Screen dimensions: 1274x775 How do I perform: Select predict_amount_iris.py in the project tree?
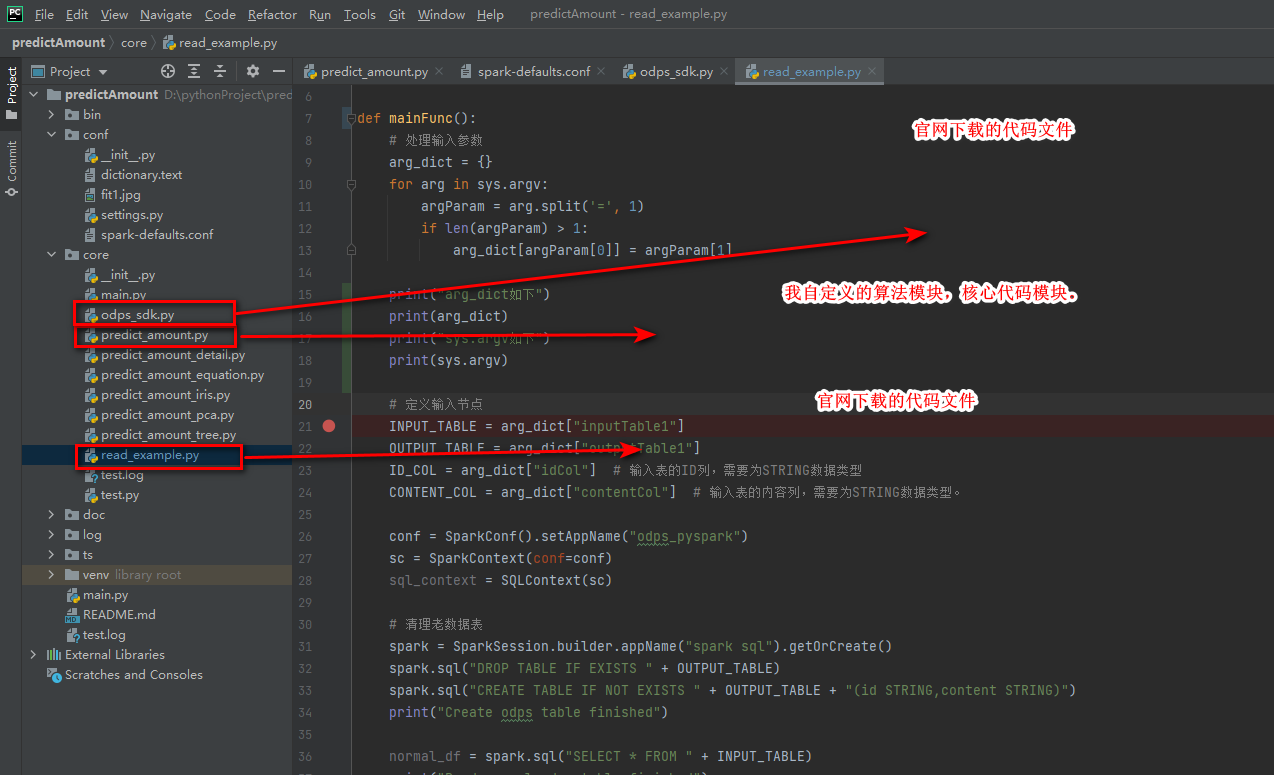coord(165,394)
